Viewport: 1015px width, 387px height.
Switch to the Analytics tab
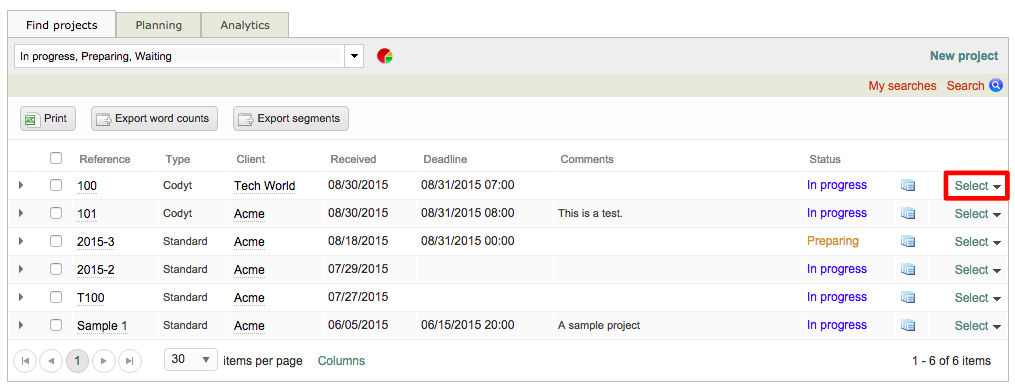click(245, 25)
